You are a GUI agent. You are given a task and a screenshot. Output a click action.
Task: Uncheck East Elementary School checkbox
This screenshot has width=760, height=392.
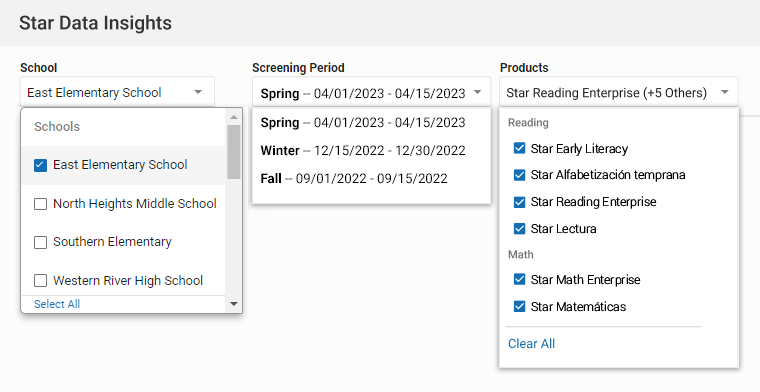click(40, 165)
